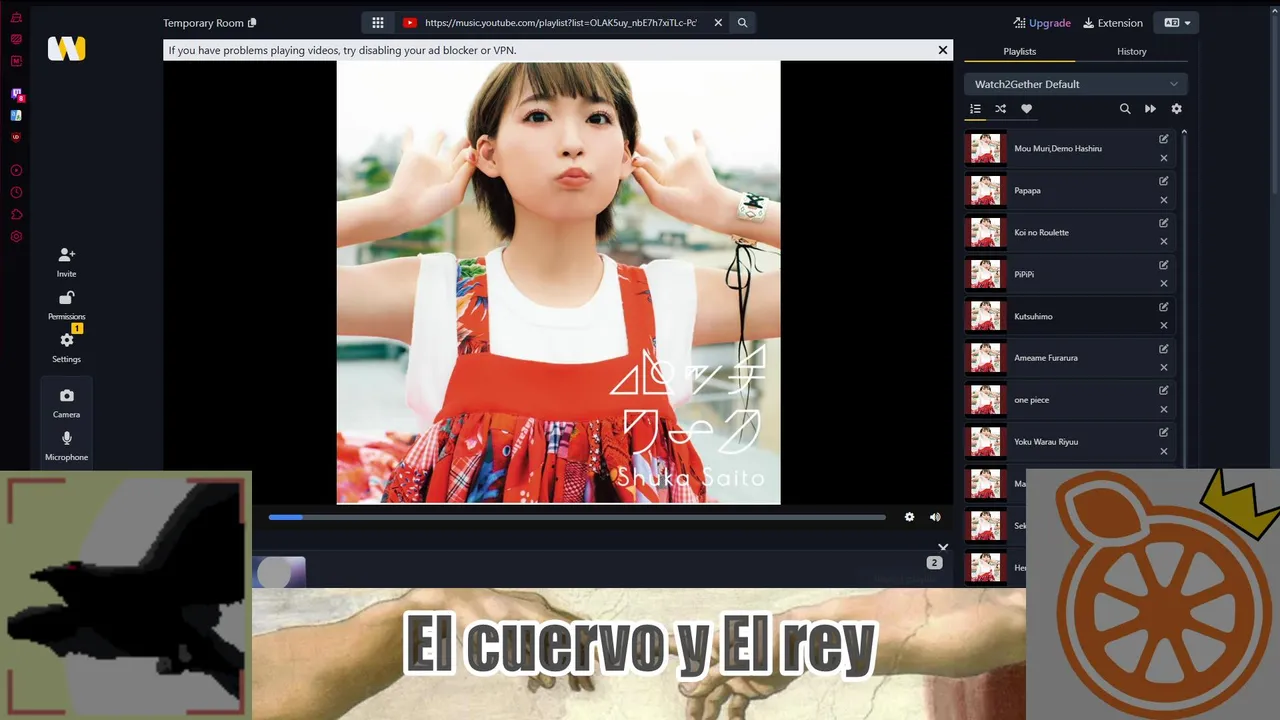Screen dimensions: 1280x720
Task: Select the Ameame Furarura title
Action: click(x=1046, y=358)
